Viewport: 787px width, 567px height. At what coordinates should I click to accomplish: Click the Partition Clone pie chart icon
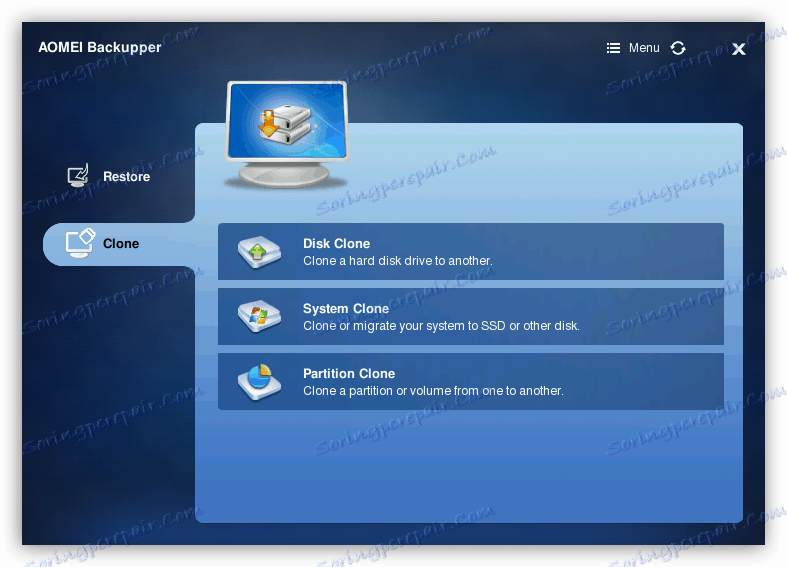(259, 382)
